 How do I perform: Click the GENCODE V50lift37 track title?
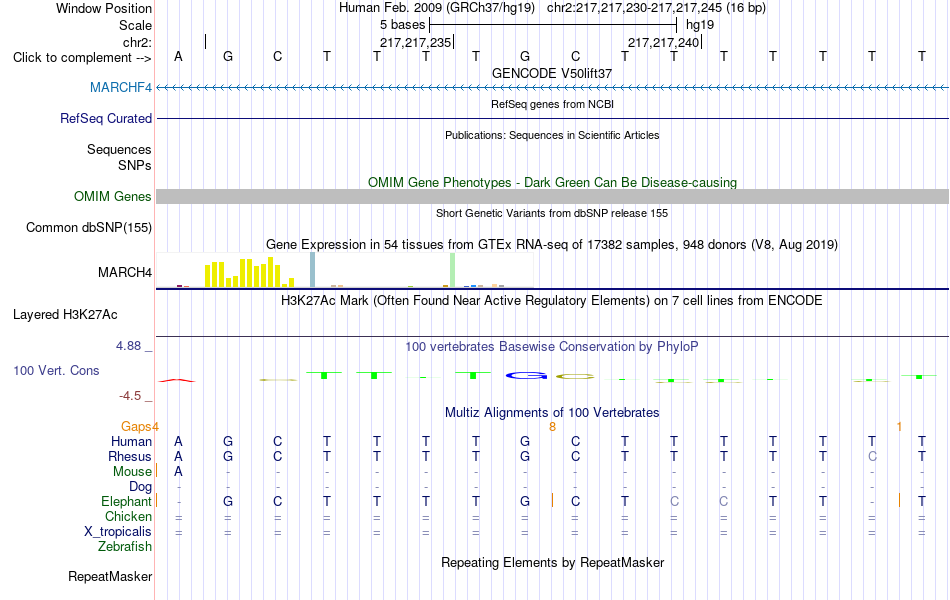[x=552, y=73]
